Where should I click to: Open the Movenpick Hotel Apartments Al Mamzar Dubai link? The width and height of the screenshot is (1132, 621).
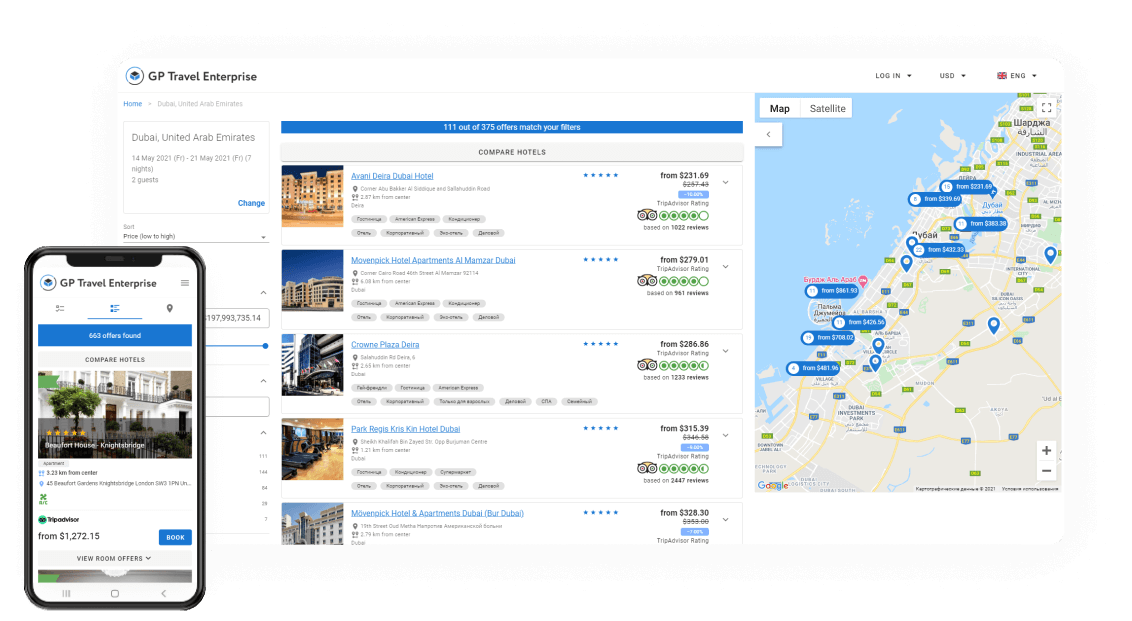tap(433, 261)
